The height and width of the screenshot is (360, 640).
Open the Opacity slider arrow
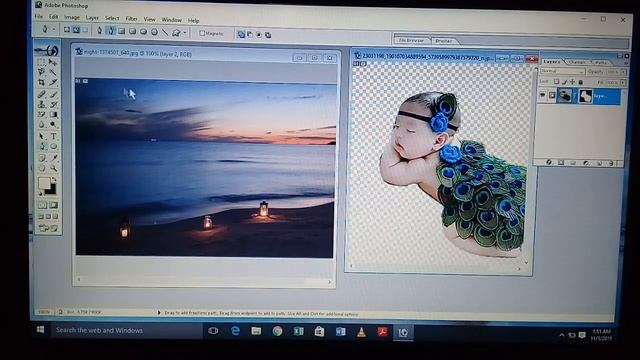point(623,72)
